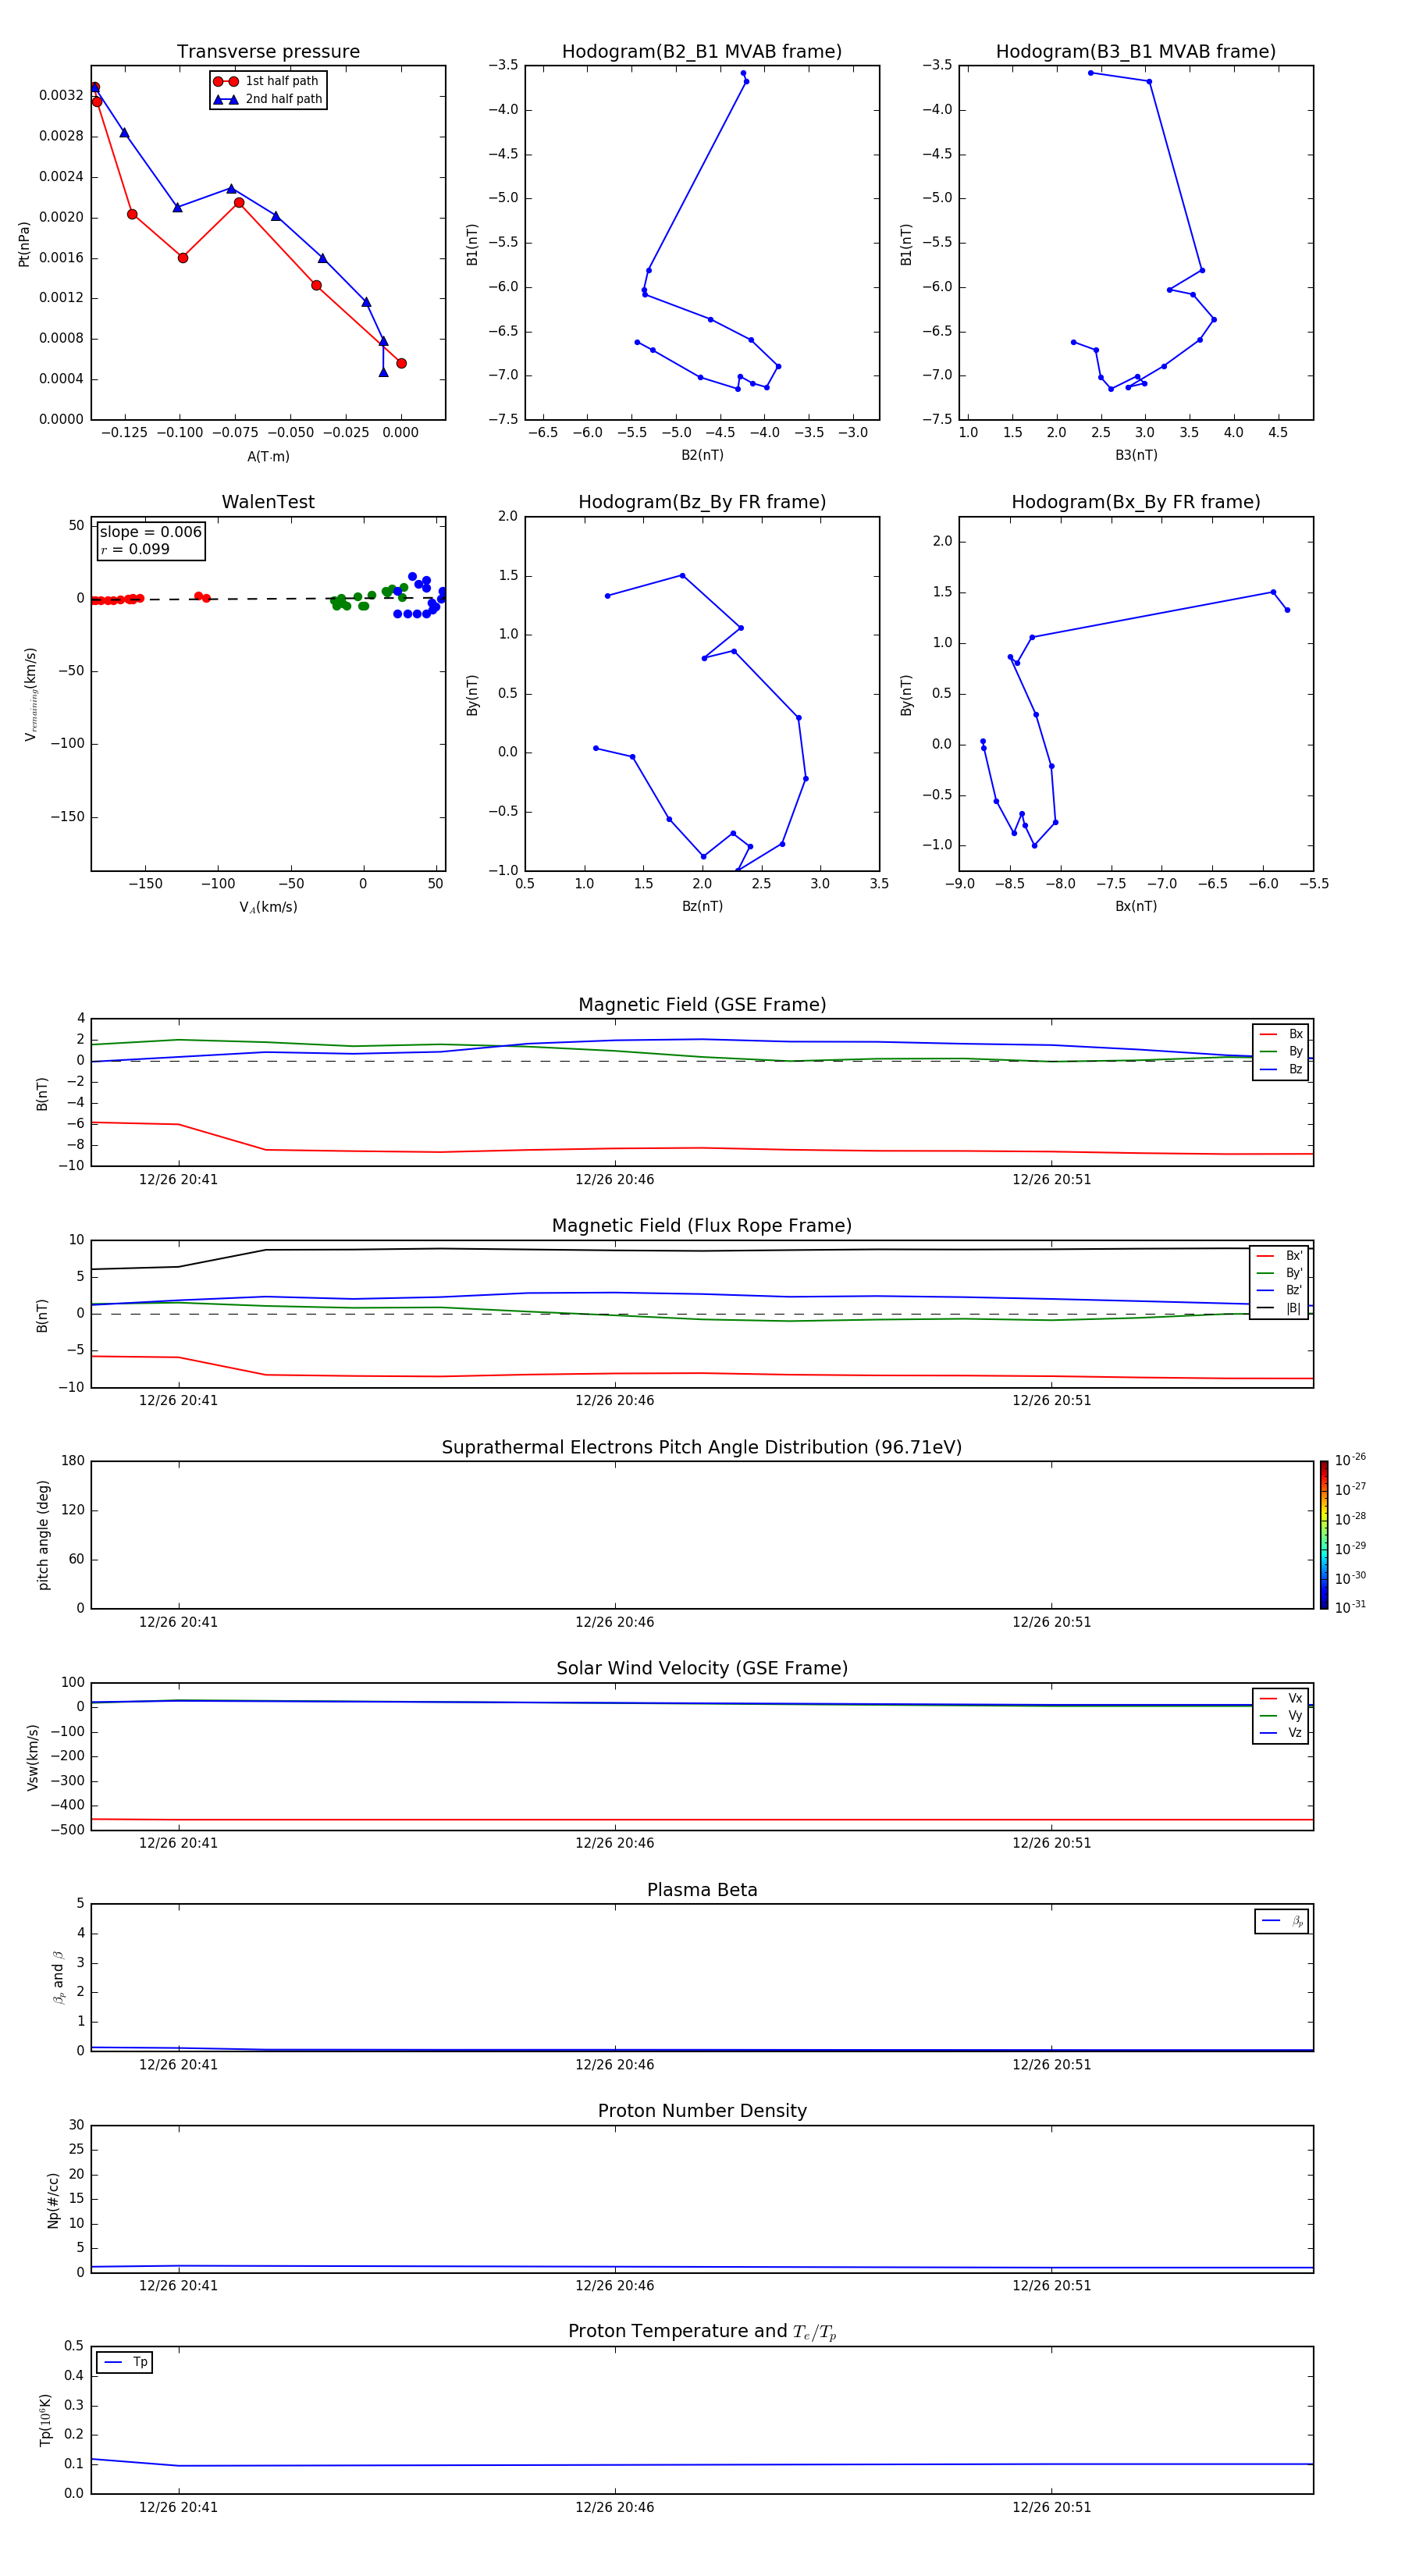Click "12/26 20:46" tick under Proton Temperature plot
The width and height of the screenshot is (1405, 2576).
pos(615,2507)
